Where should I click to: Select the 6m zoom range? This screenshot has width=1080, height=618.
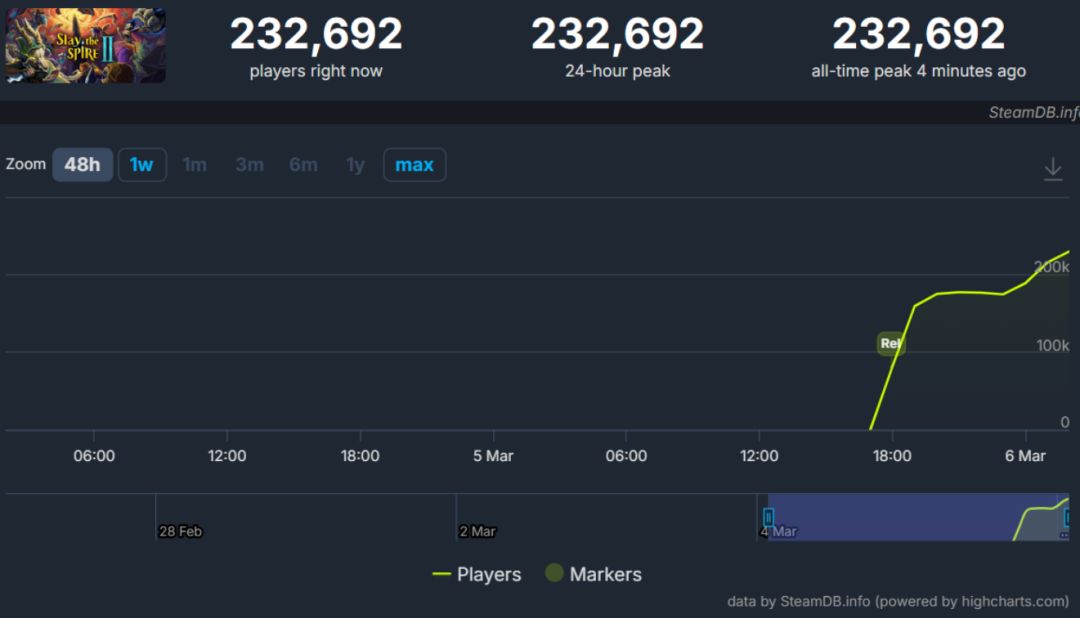[x=303, y=165]
